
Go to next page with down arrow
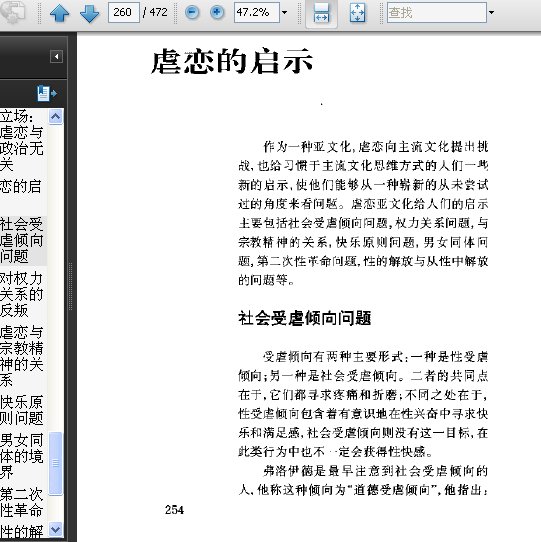pyautogui.click(x=90, y=13)
